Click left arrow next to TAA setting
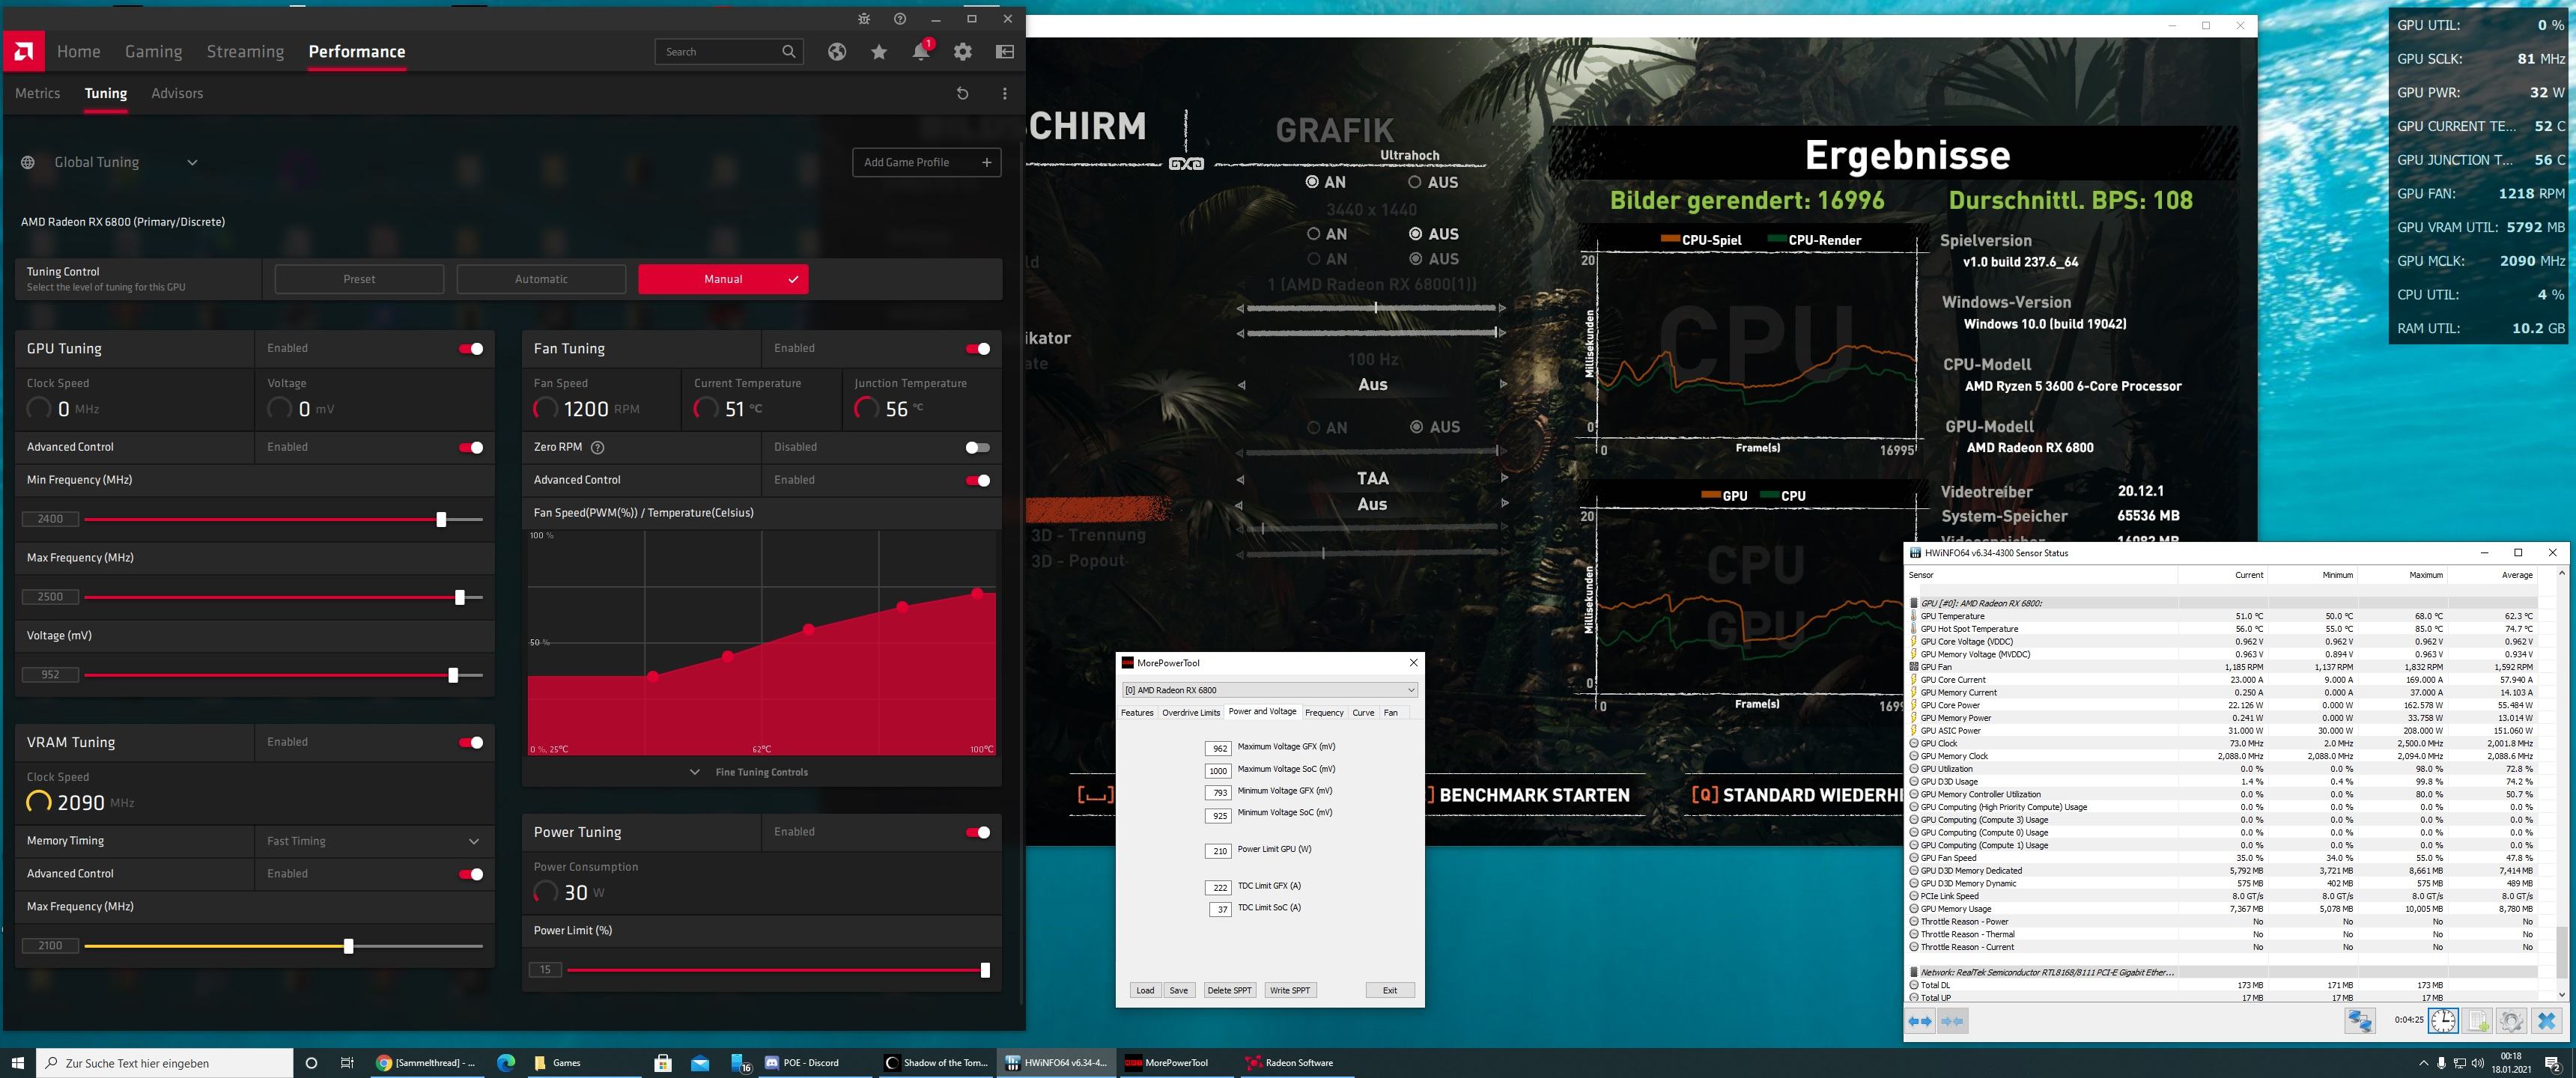 [1241, 478]
